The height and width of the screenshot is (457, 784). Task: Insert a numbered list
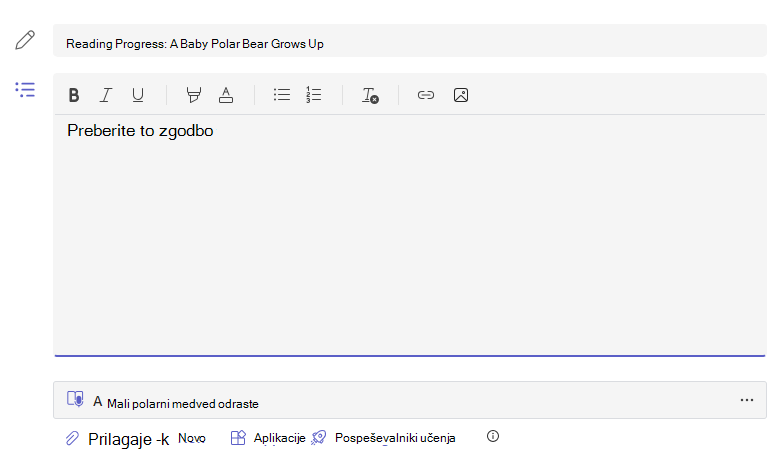[x=314, y=94]
